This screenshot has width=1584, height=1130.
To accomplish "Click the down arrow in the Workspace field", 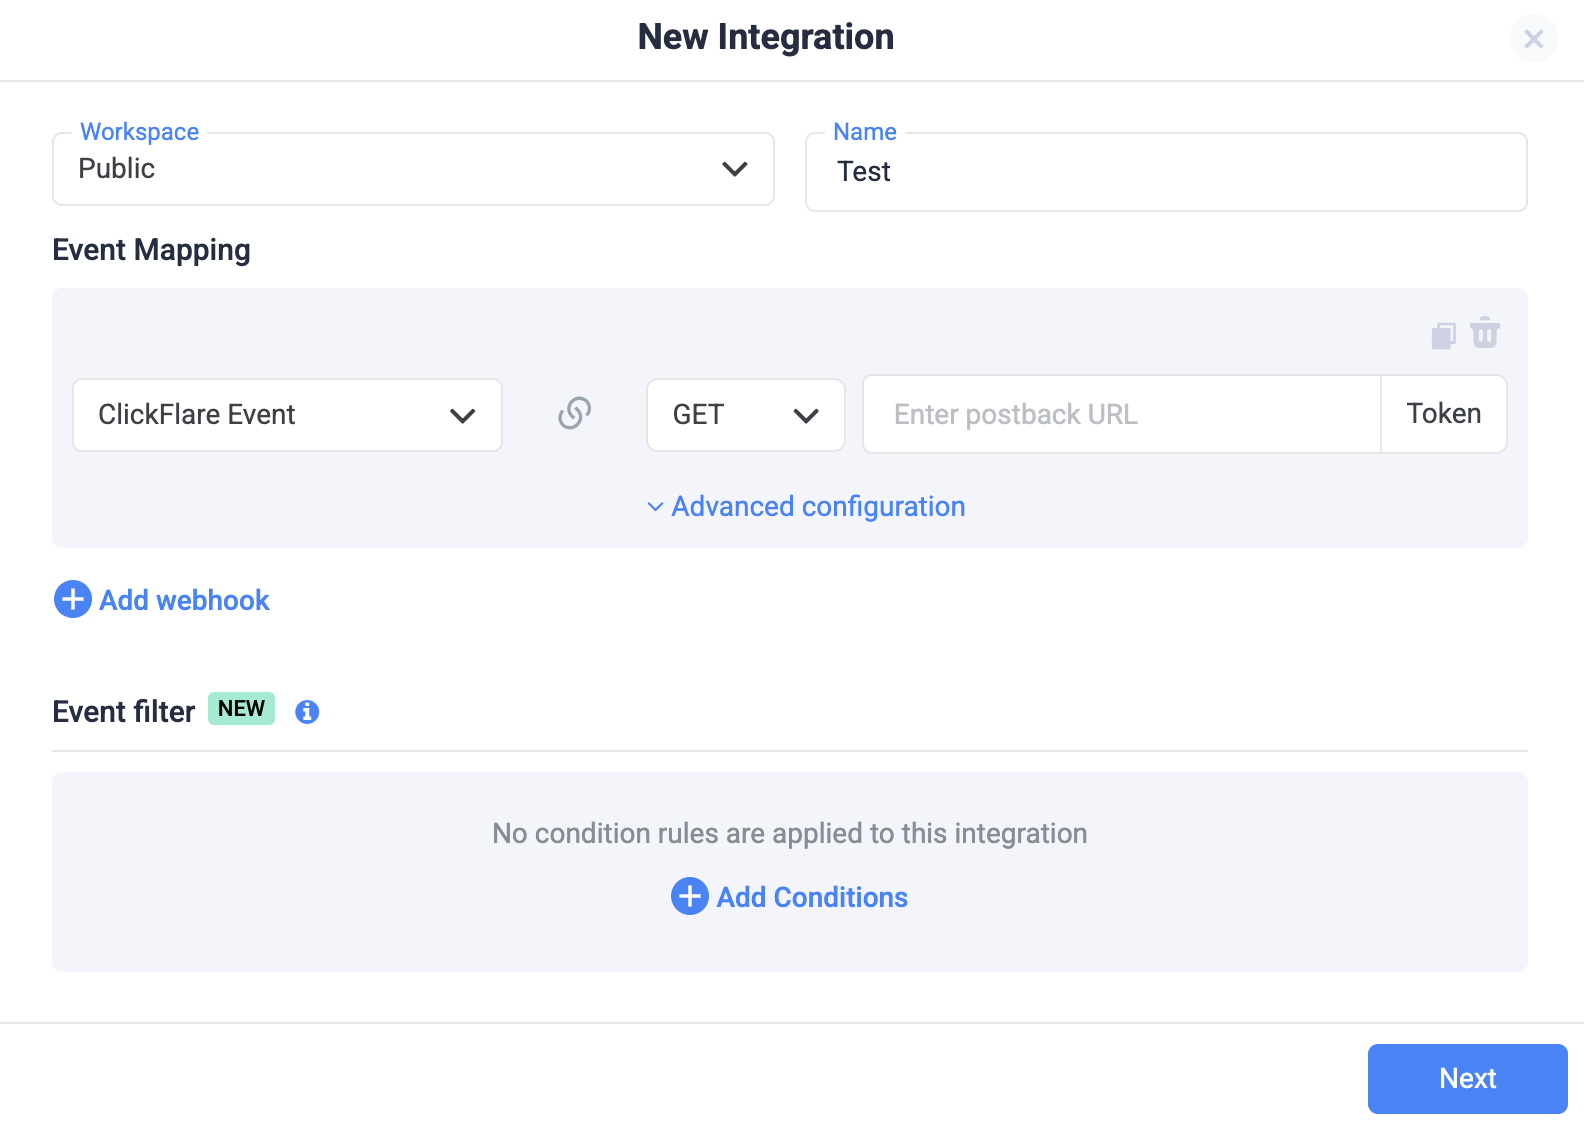I will click(x=735, y=169).
